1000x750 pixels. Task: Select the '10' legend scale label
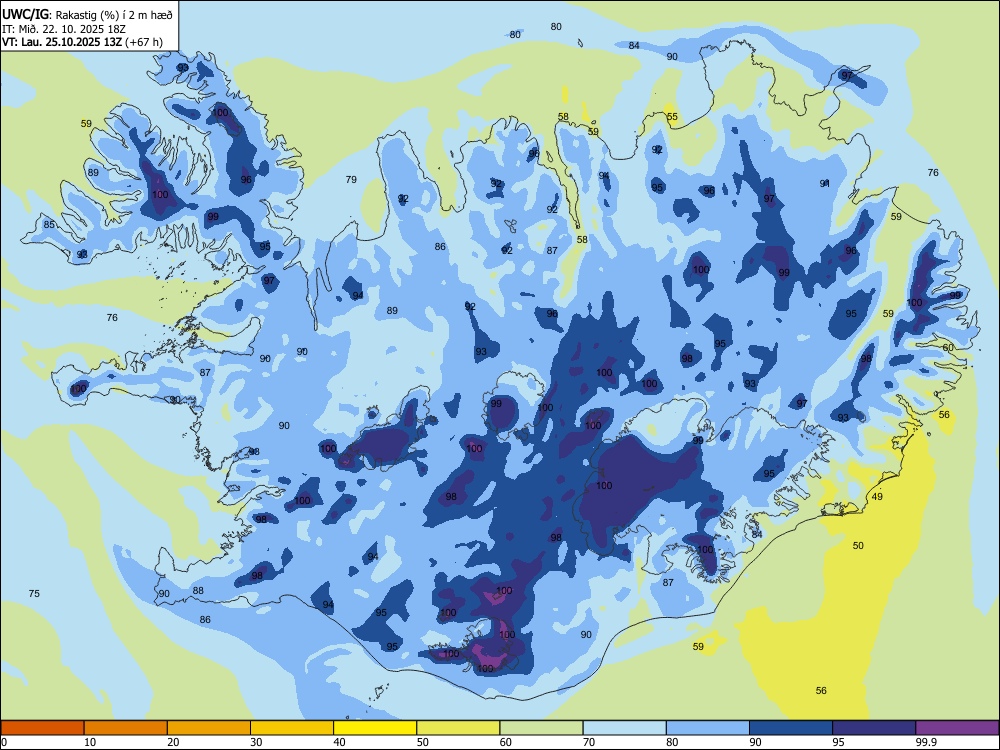click(90, 742)
